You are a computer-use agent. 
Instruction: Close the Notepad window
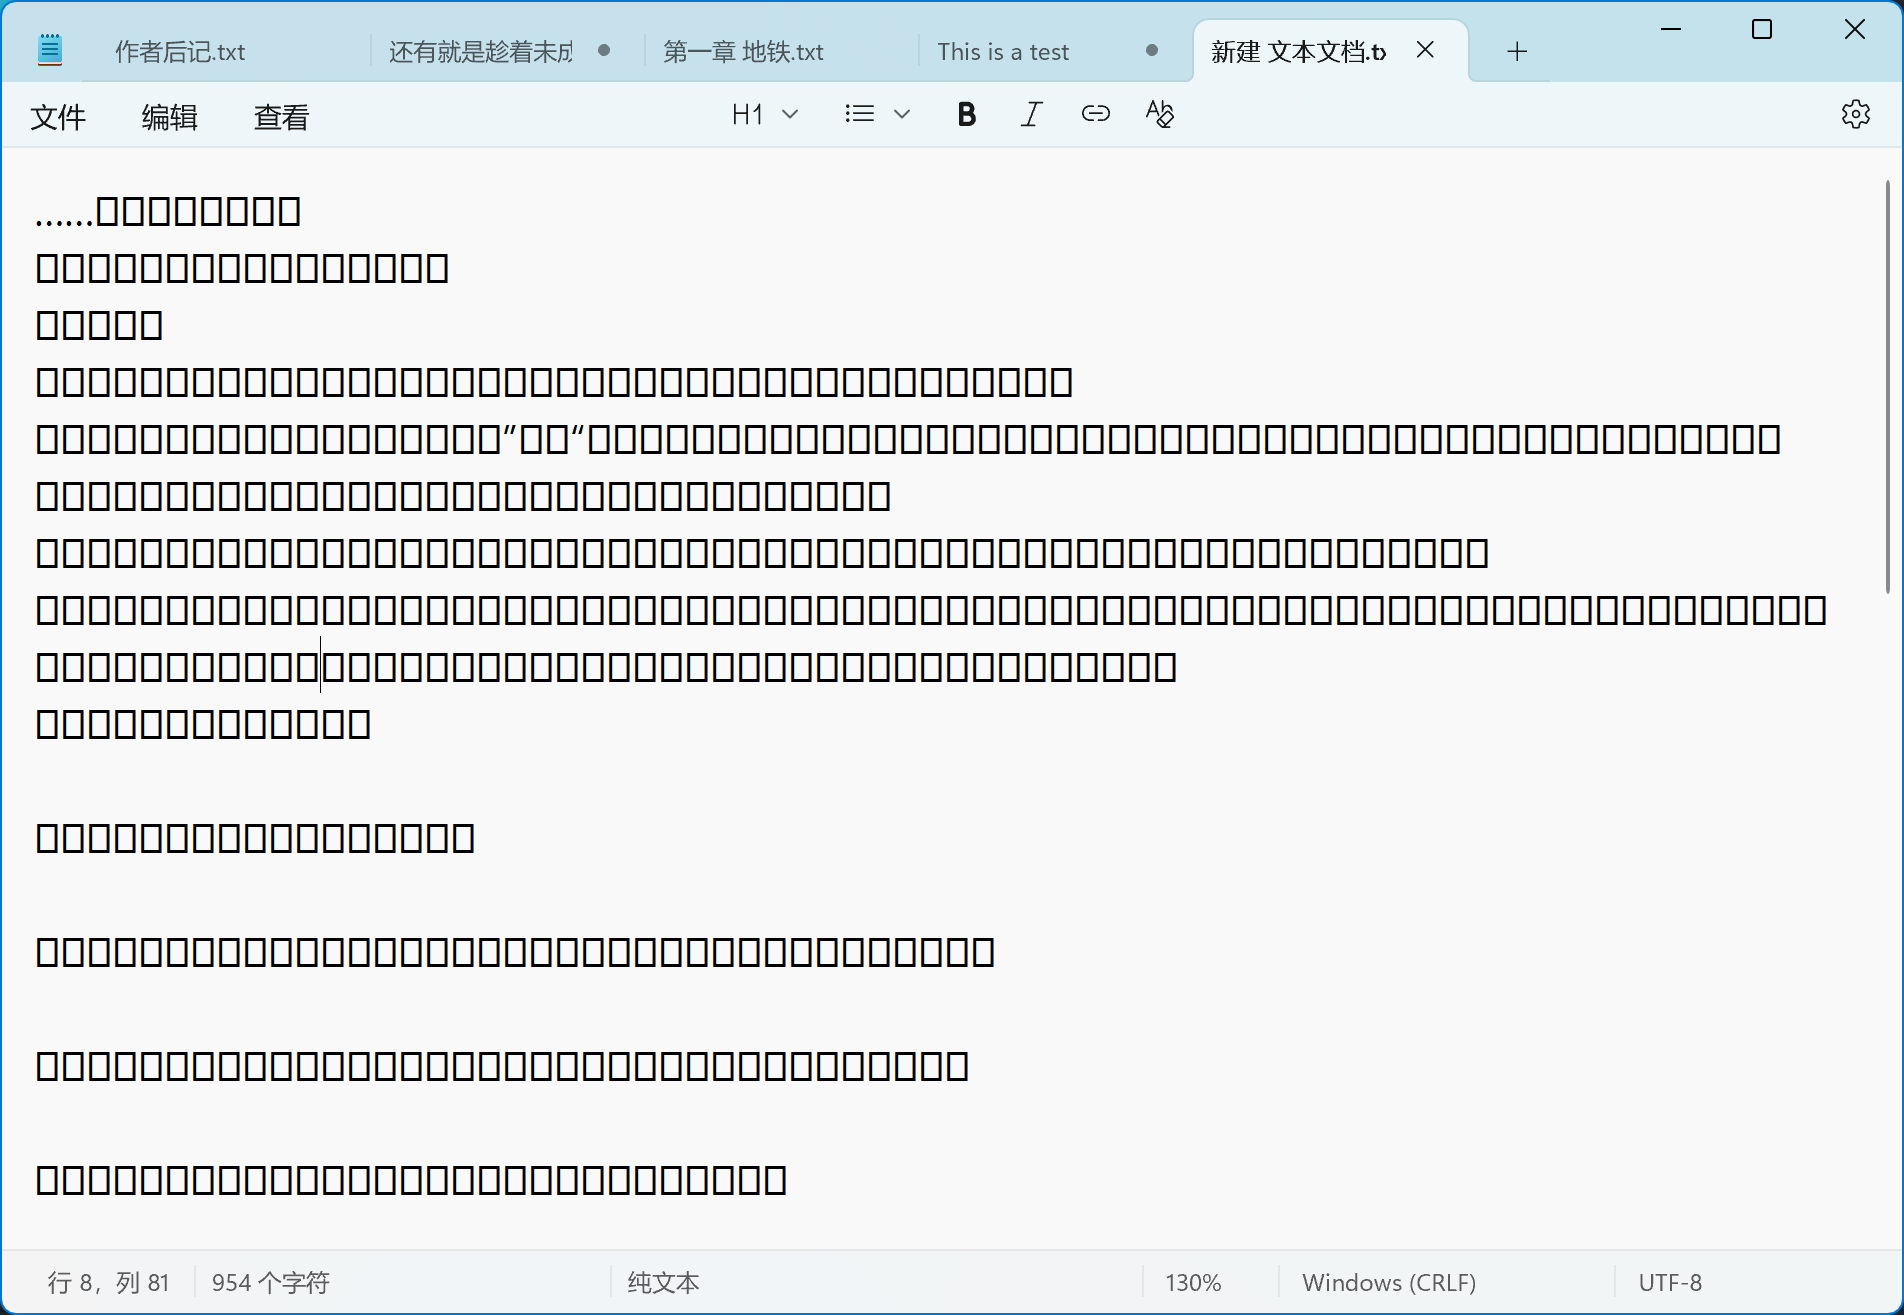click(x=1855, y=30)
